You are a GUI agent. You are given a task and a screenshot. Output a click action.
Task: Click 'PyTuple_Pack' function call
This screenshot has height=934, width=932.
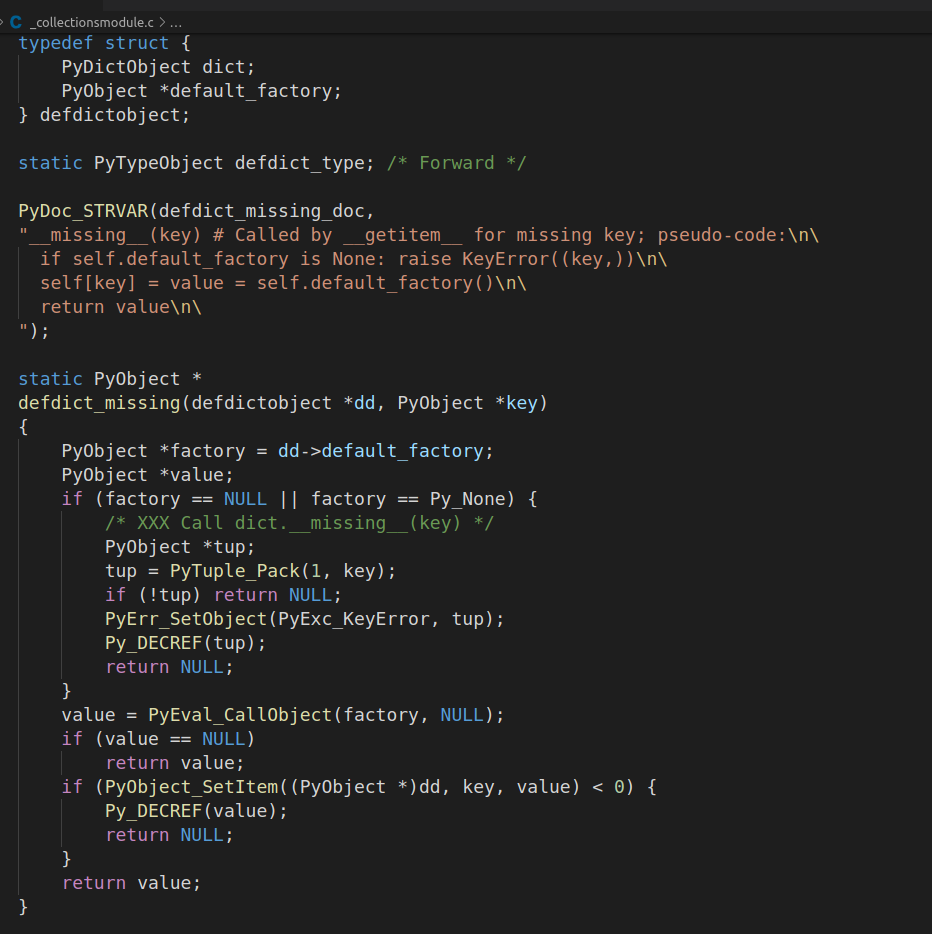click(x=235, y=571)
